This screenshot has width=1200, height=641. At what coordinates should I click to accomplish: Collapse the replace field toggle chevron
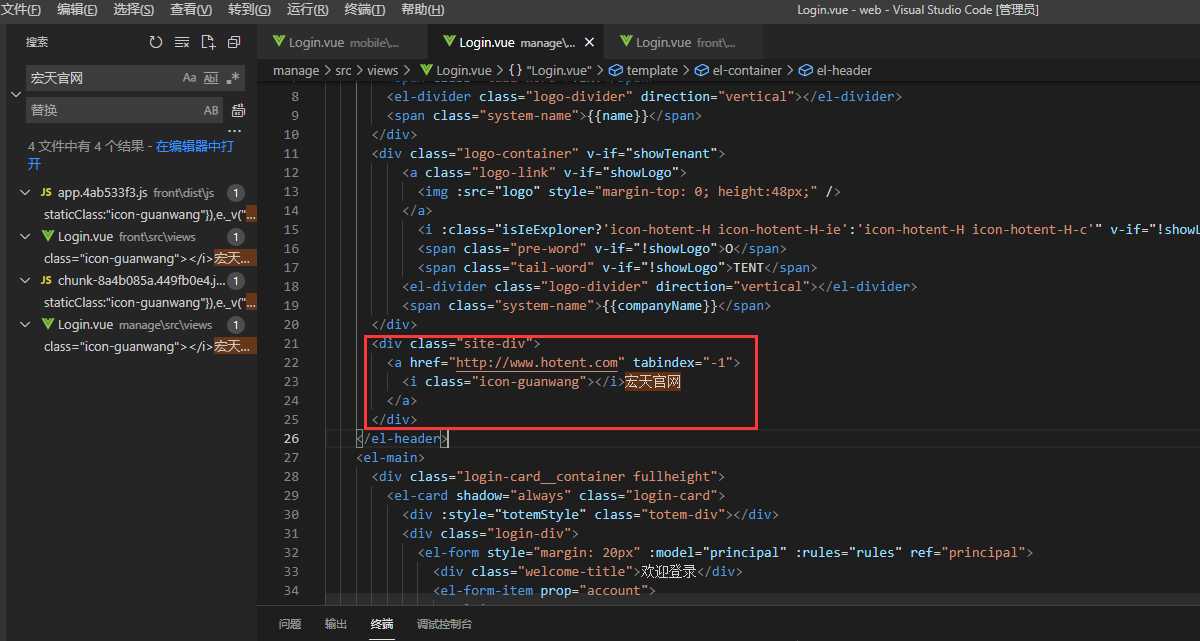tap(15, 94)
